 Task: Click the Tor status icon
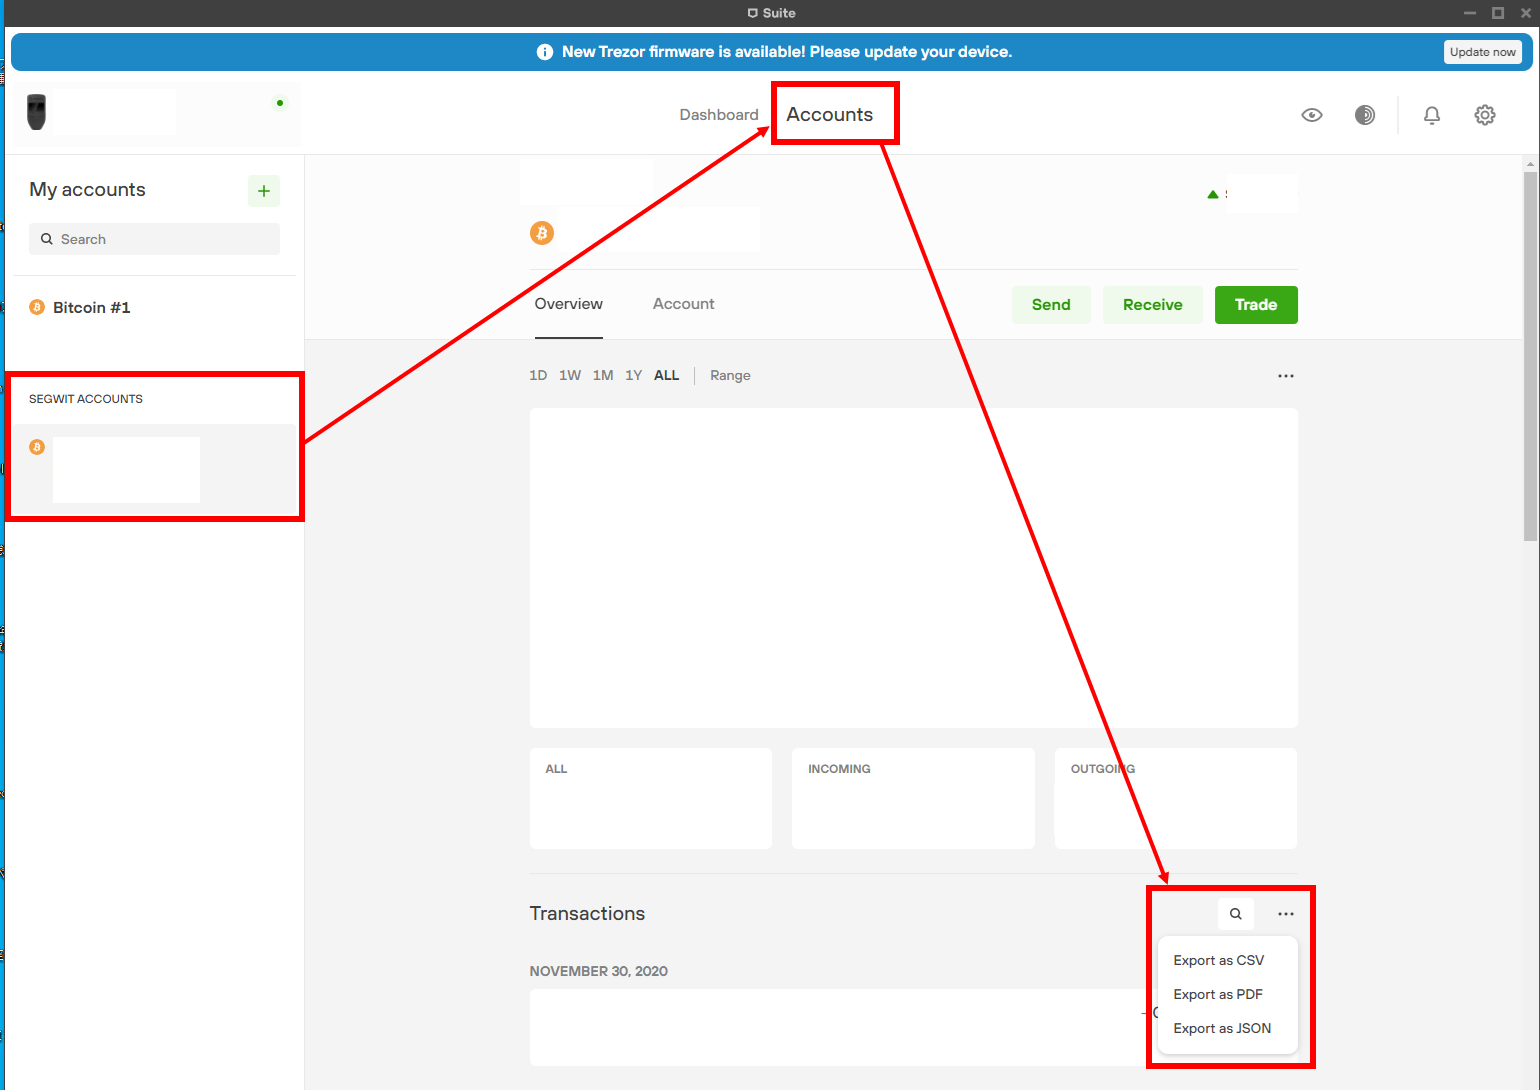(x=1365, y=115)
